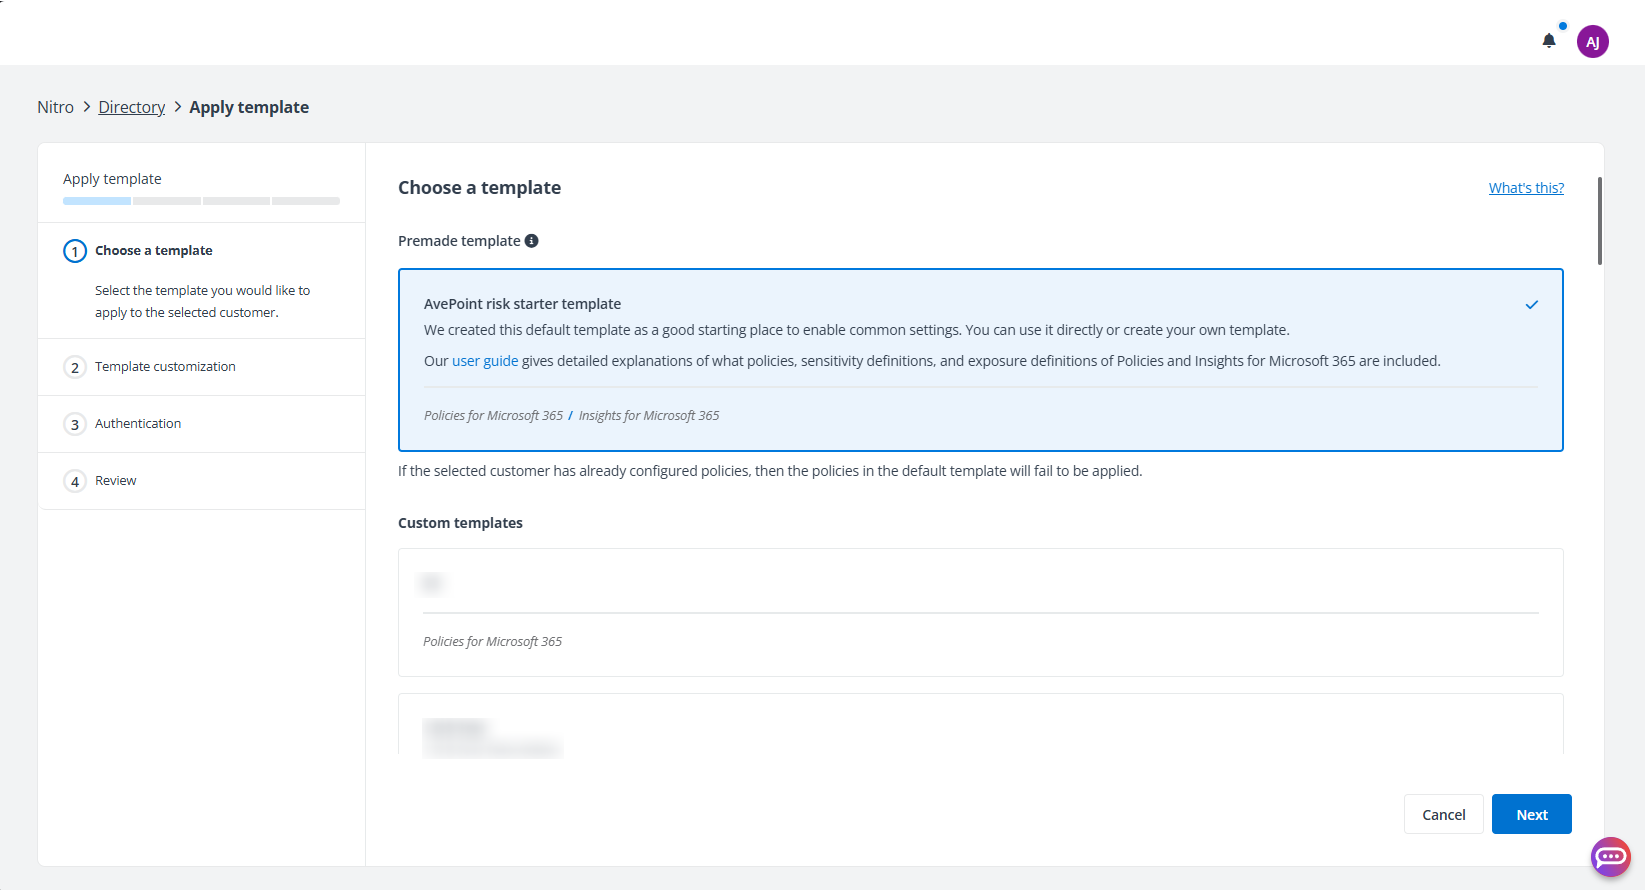Go to the Review step
This screenshot has width=1645, height=890.
(116, 481)
